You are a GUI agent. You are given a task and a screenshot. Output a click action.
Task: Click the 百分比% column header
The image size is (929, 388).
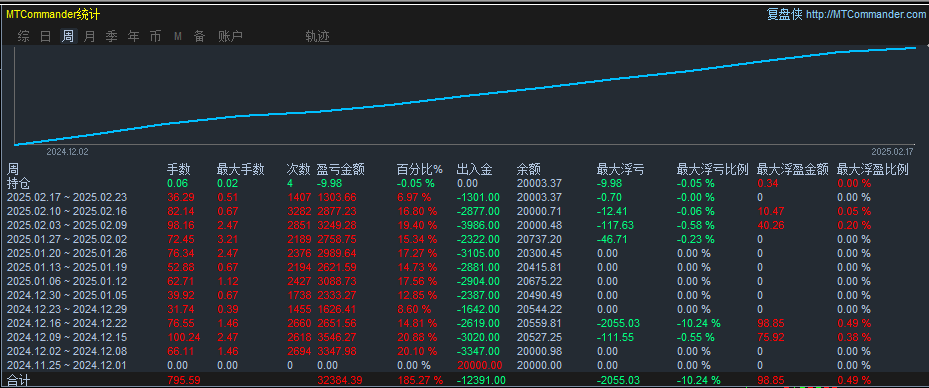point(420,169)
